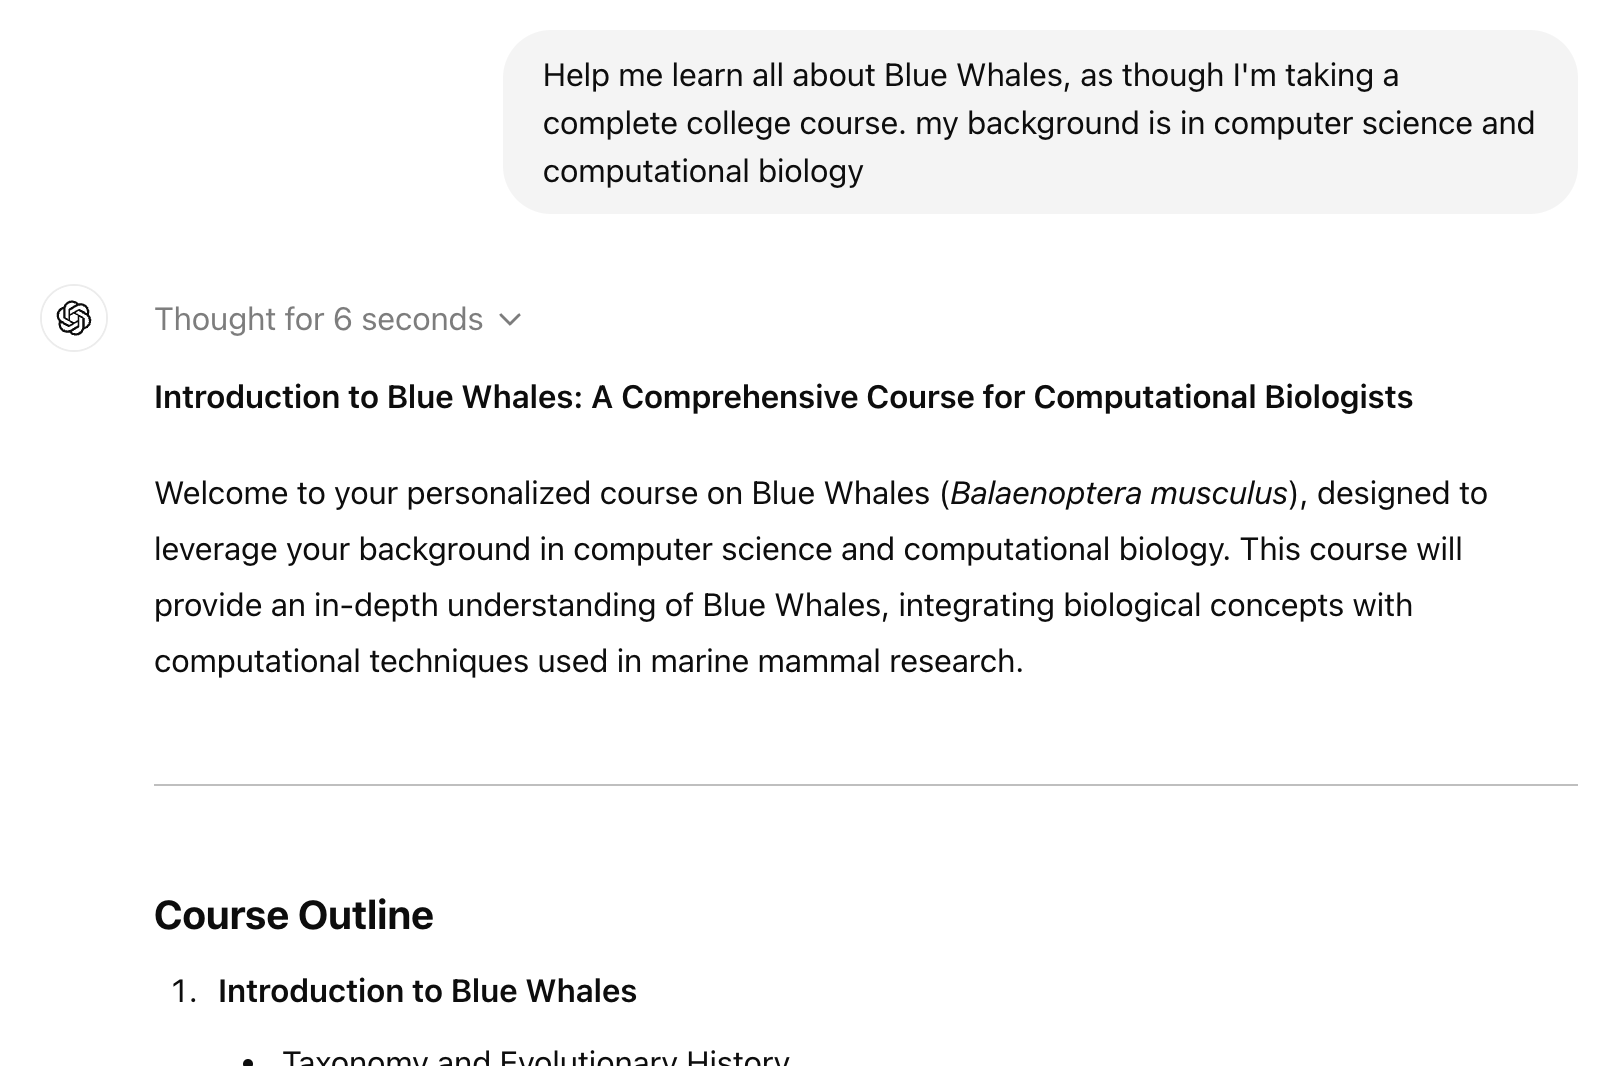1604x1066 pixels.
Task: Click the Taxonomy and Evolutionary History bullet
Action: click(535, 1056)
